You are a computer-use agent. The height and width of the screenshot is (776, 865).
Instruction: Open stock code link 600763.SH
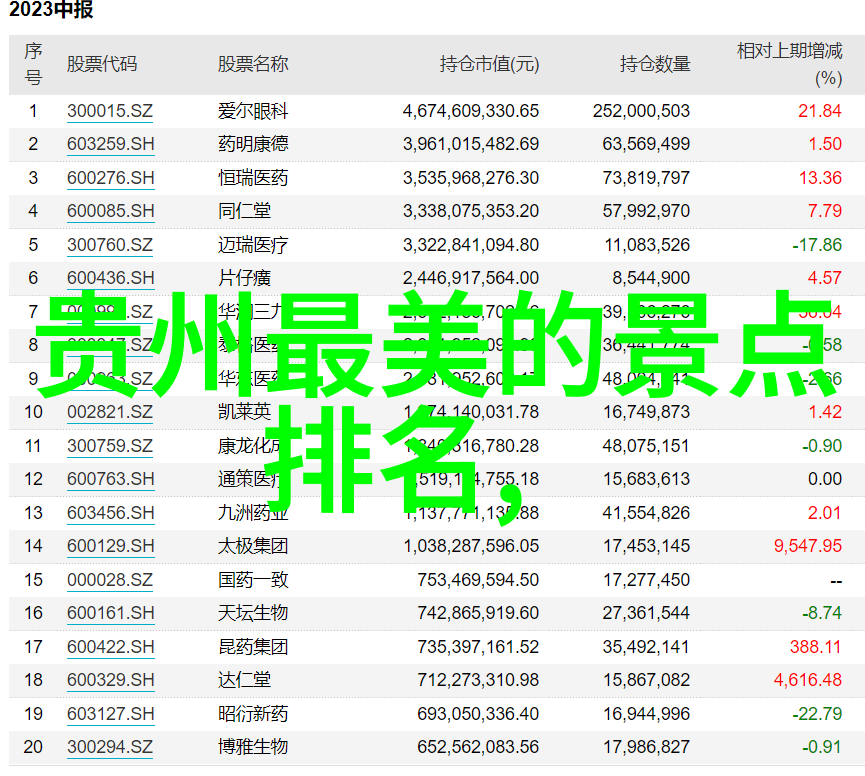click(x=110, y=479)
